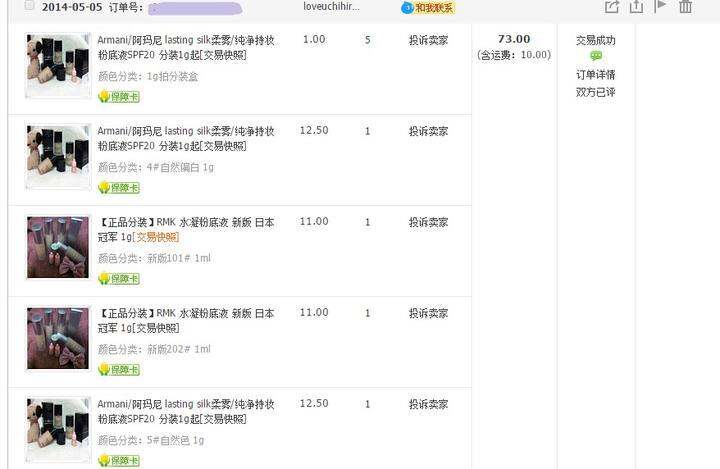Click the text 颜色分类: 1g拍分装盒

tap(148, 76)
